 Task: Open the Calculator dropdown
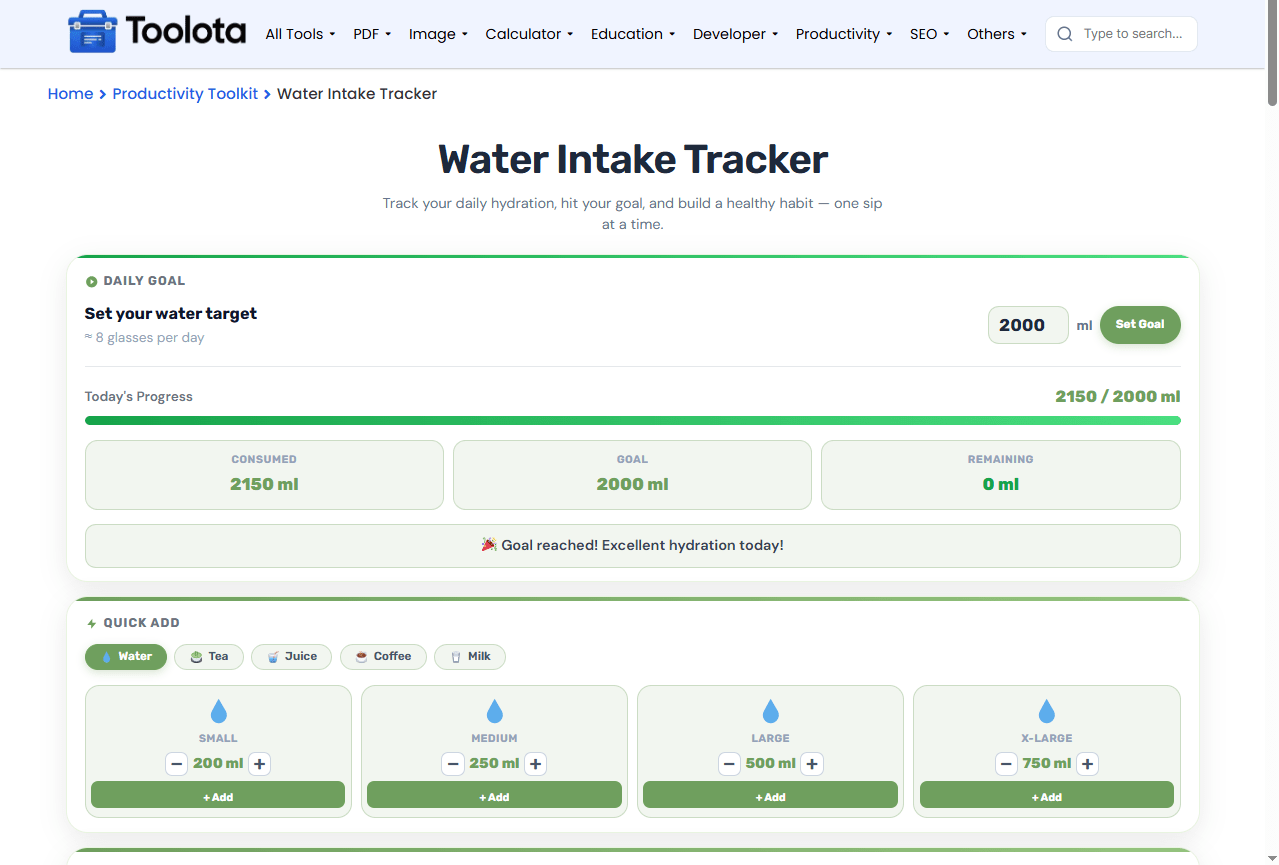[x=529, y=34]
